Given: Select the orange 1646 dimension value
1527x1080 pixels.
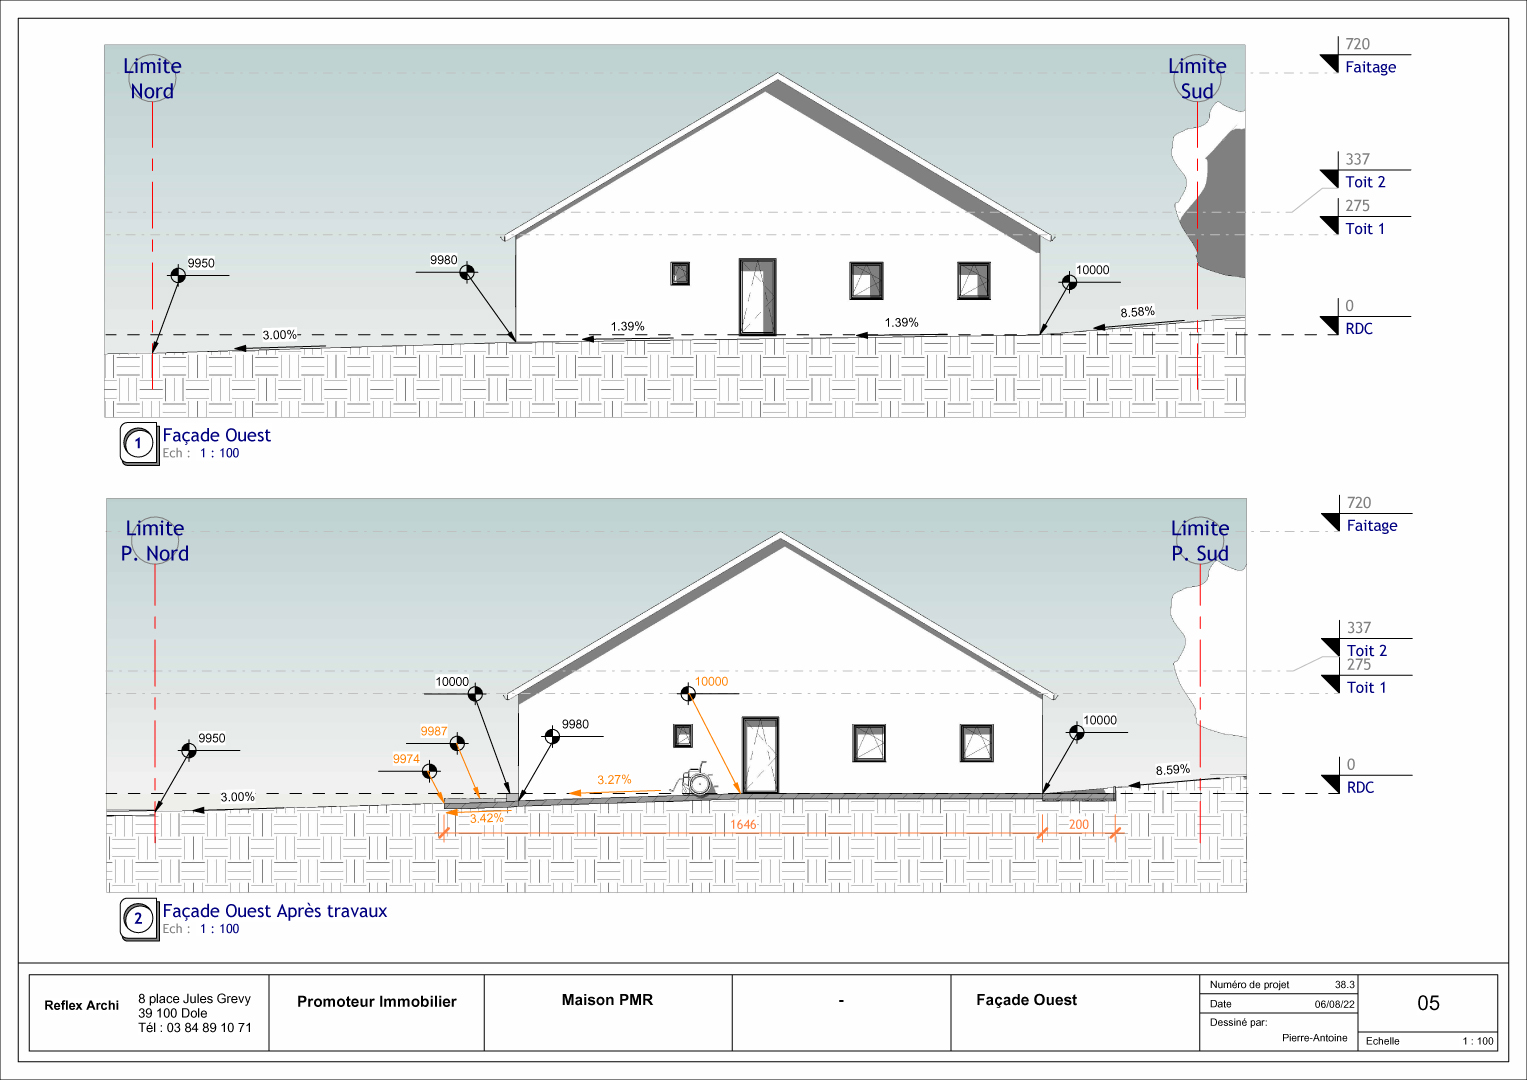Looking at the screenshot, I should (743, 825).
